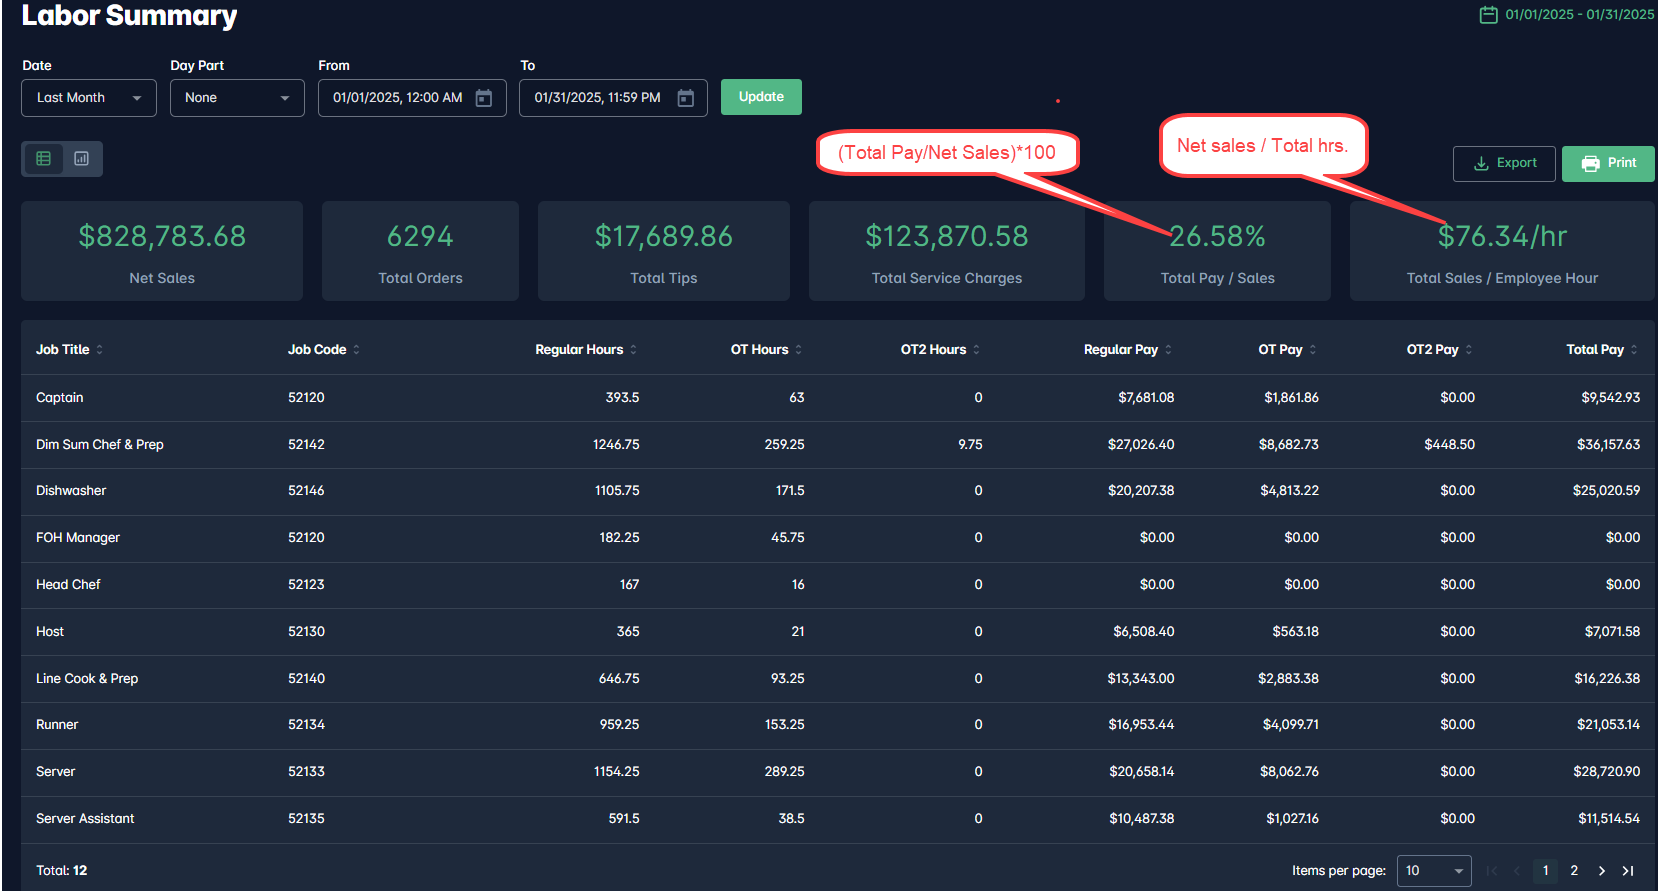1658x891 pixels.
Task: Jump to last page arrow
Action: (1628, 871)
